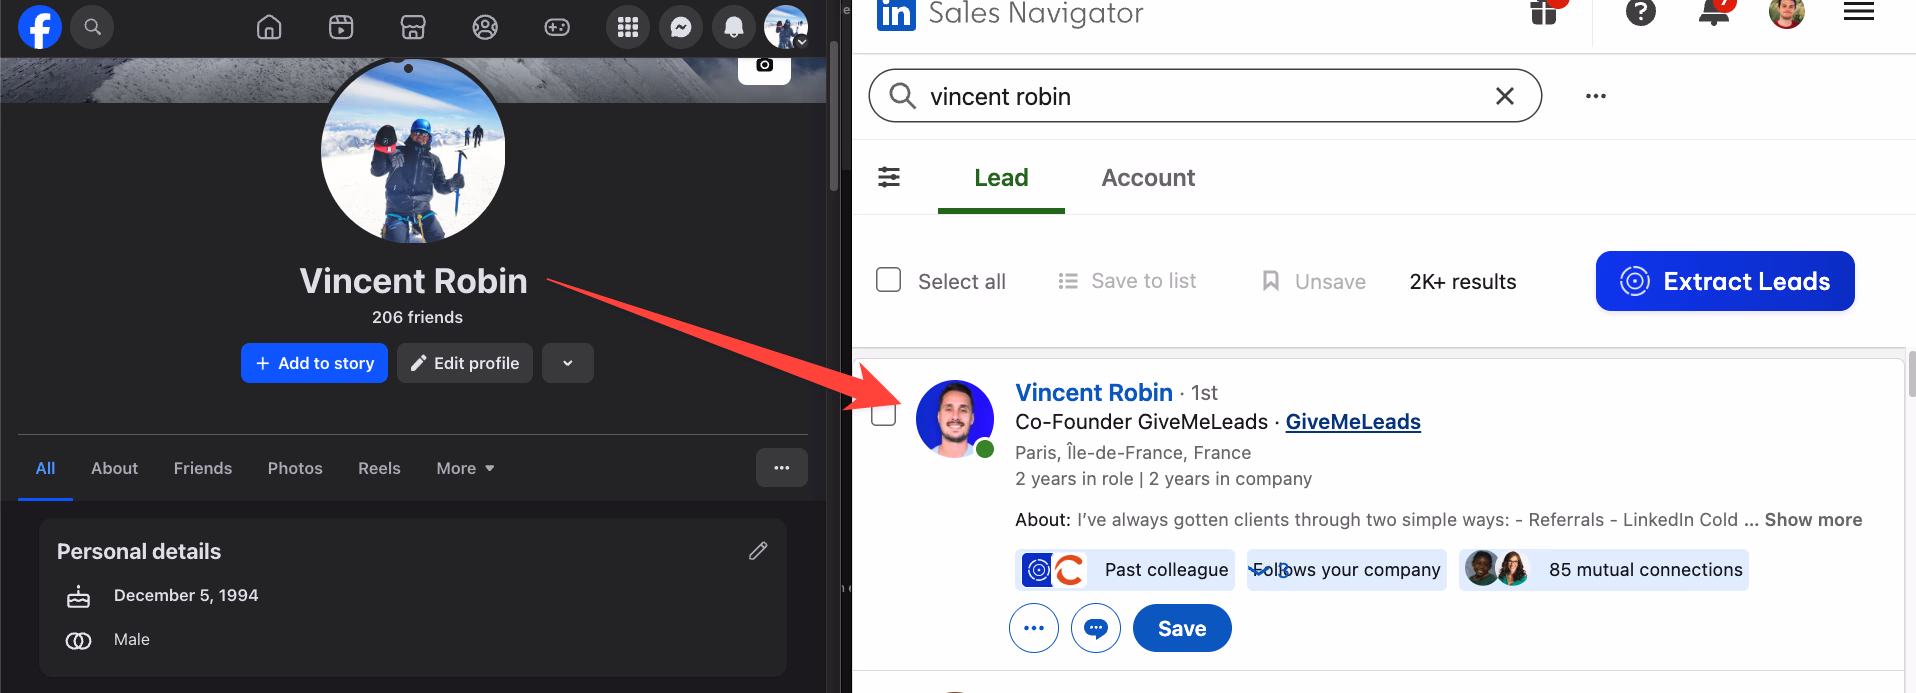Click Unsave option
1916x693 pixels.
click(x=1314, y=281)
